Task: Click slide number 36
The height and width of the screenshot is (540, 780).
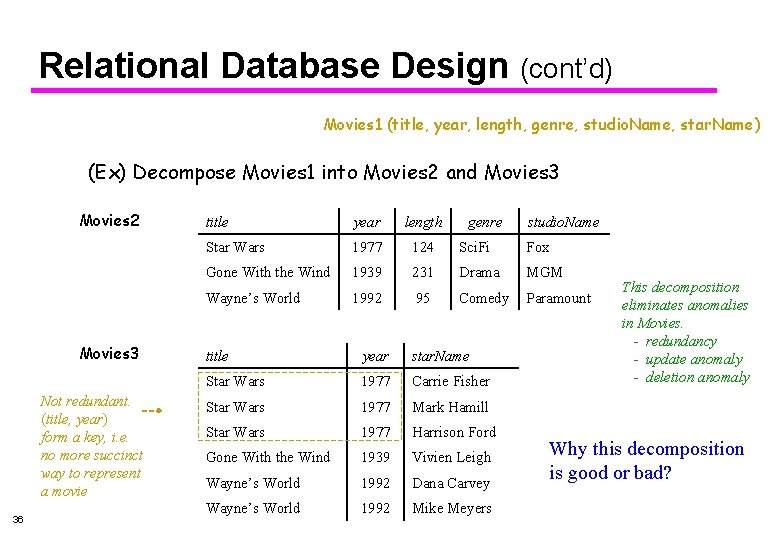Action: pos(18,520)
